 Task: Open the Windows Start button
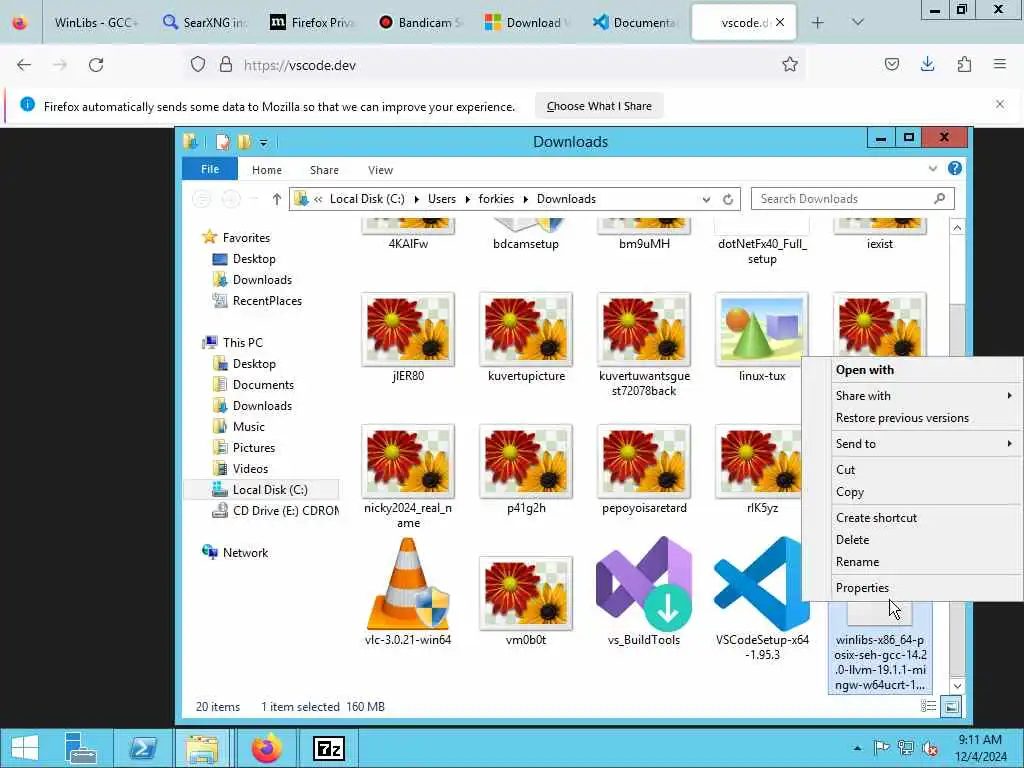pos(25,748)
